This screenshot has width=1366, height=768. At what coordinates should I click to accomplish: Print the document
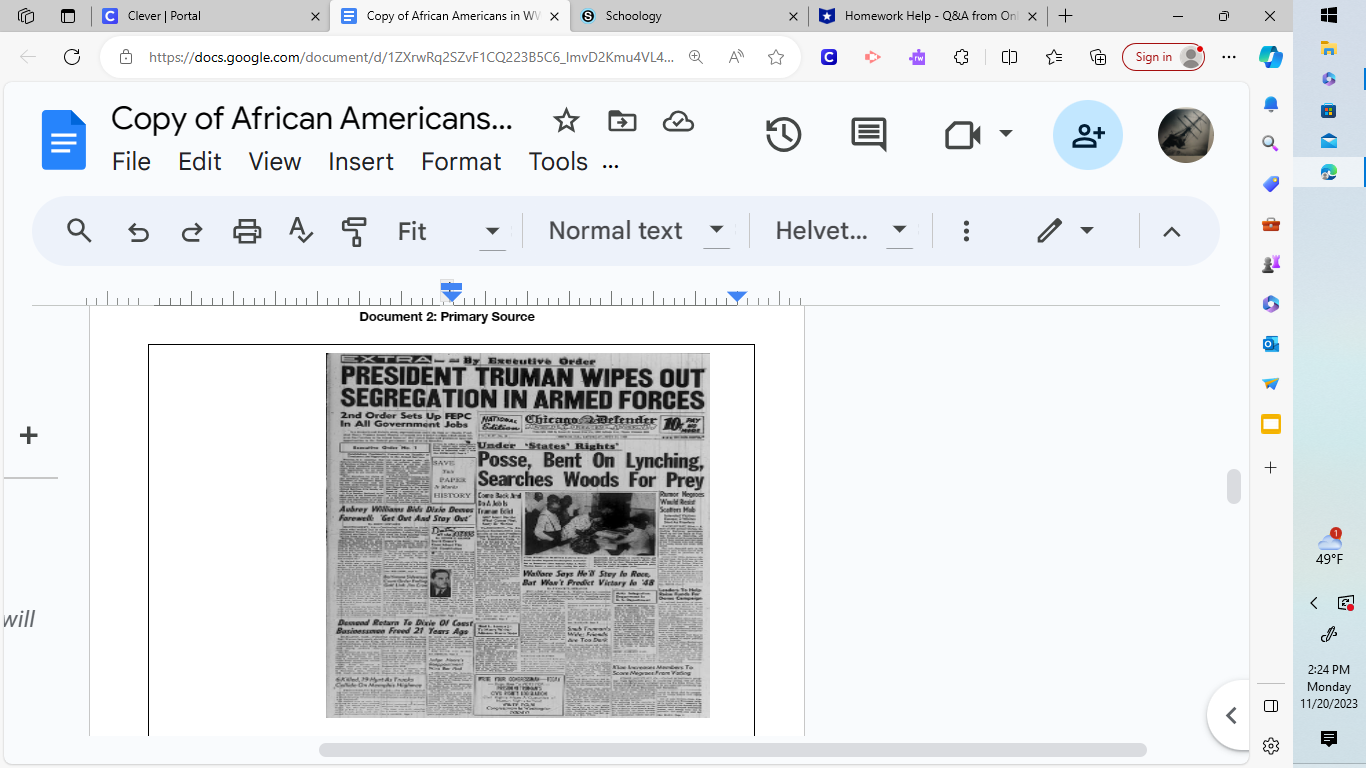click(247, 232)
